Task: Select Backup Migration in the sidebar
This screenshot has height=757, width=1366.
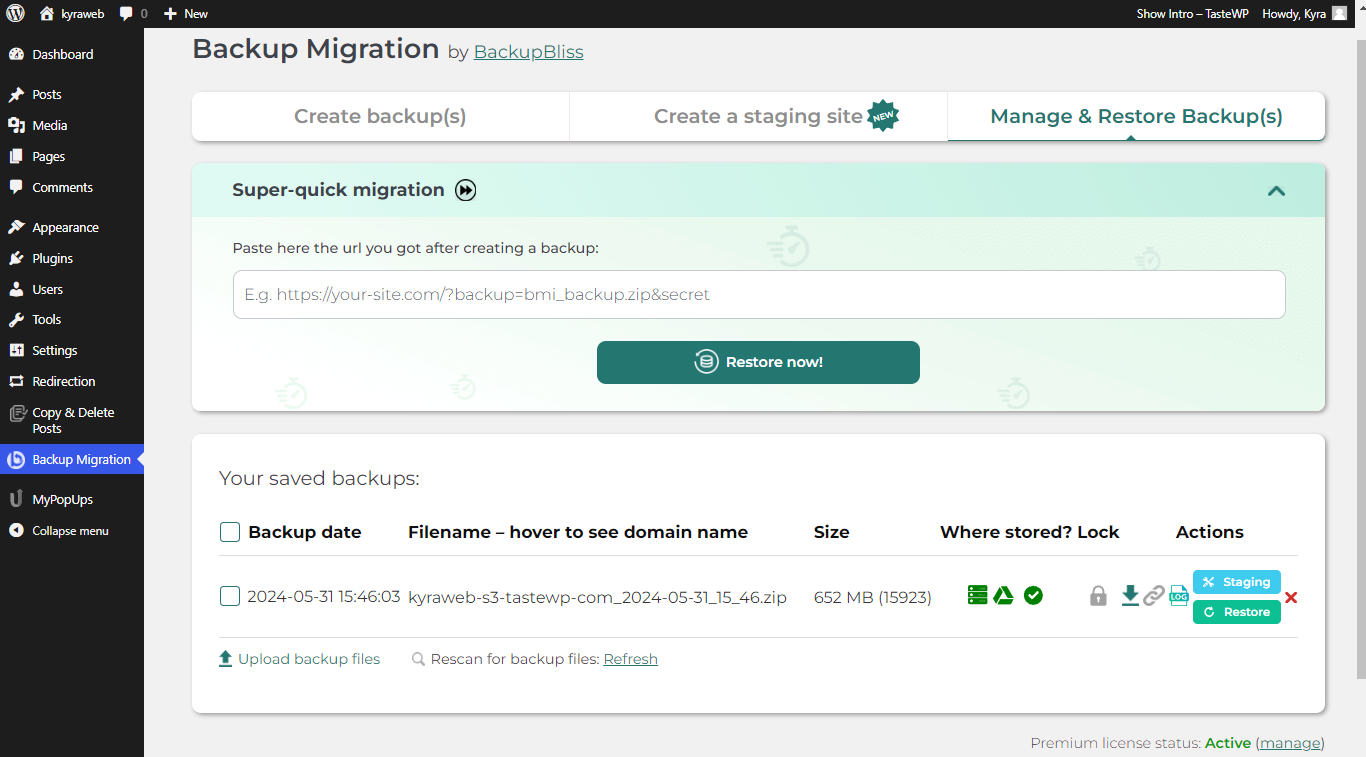Action: 72,459
